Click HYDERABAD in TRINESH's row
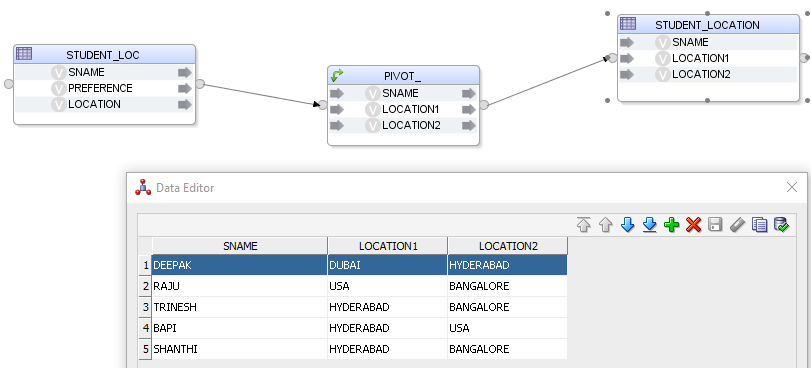The height and width of the screenshot is (368, 811). [x=387, y=307]
